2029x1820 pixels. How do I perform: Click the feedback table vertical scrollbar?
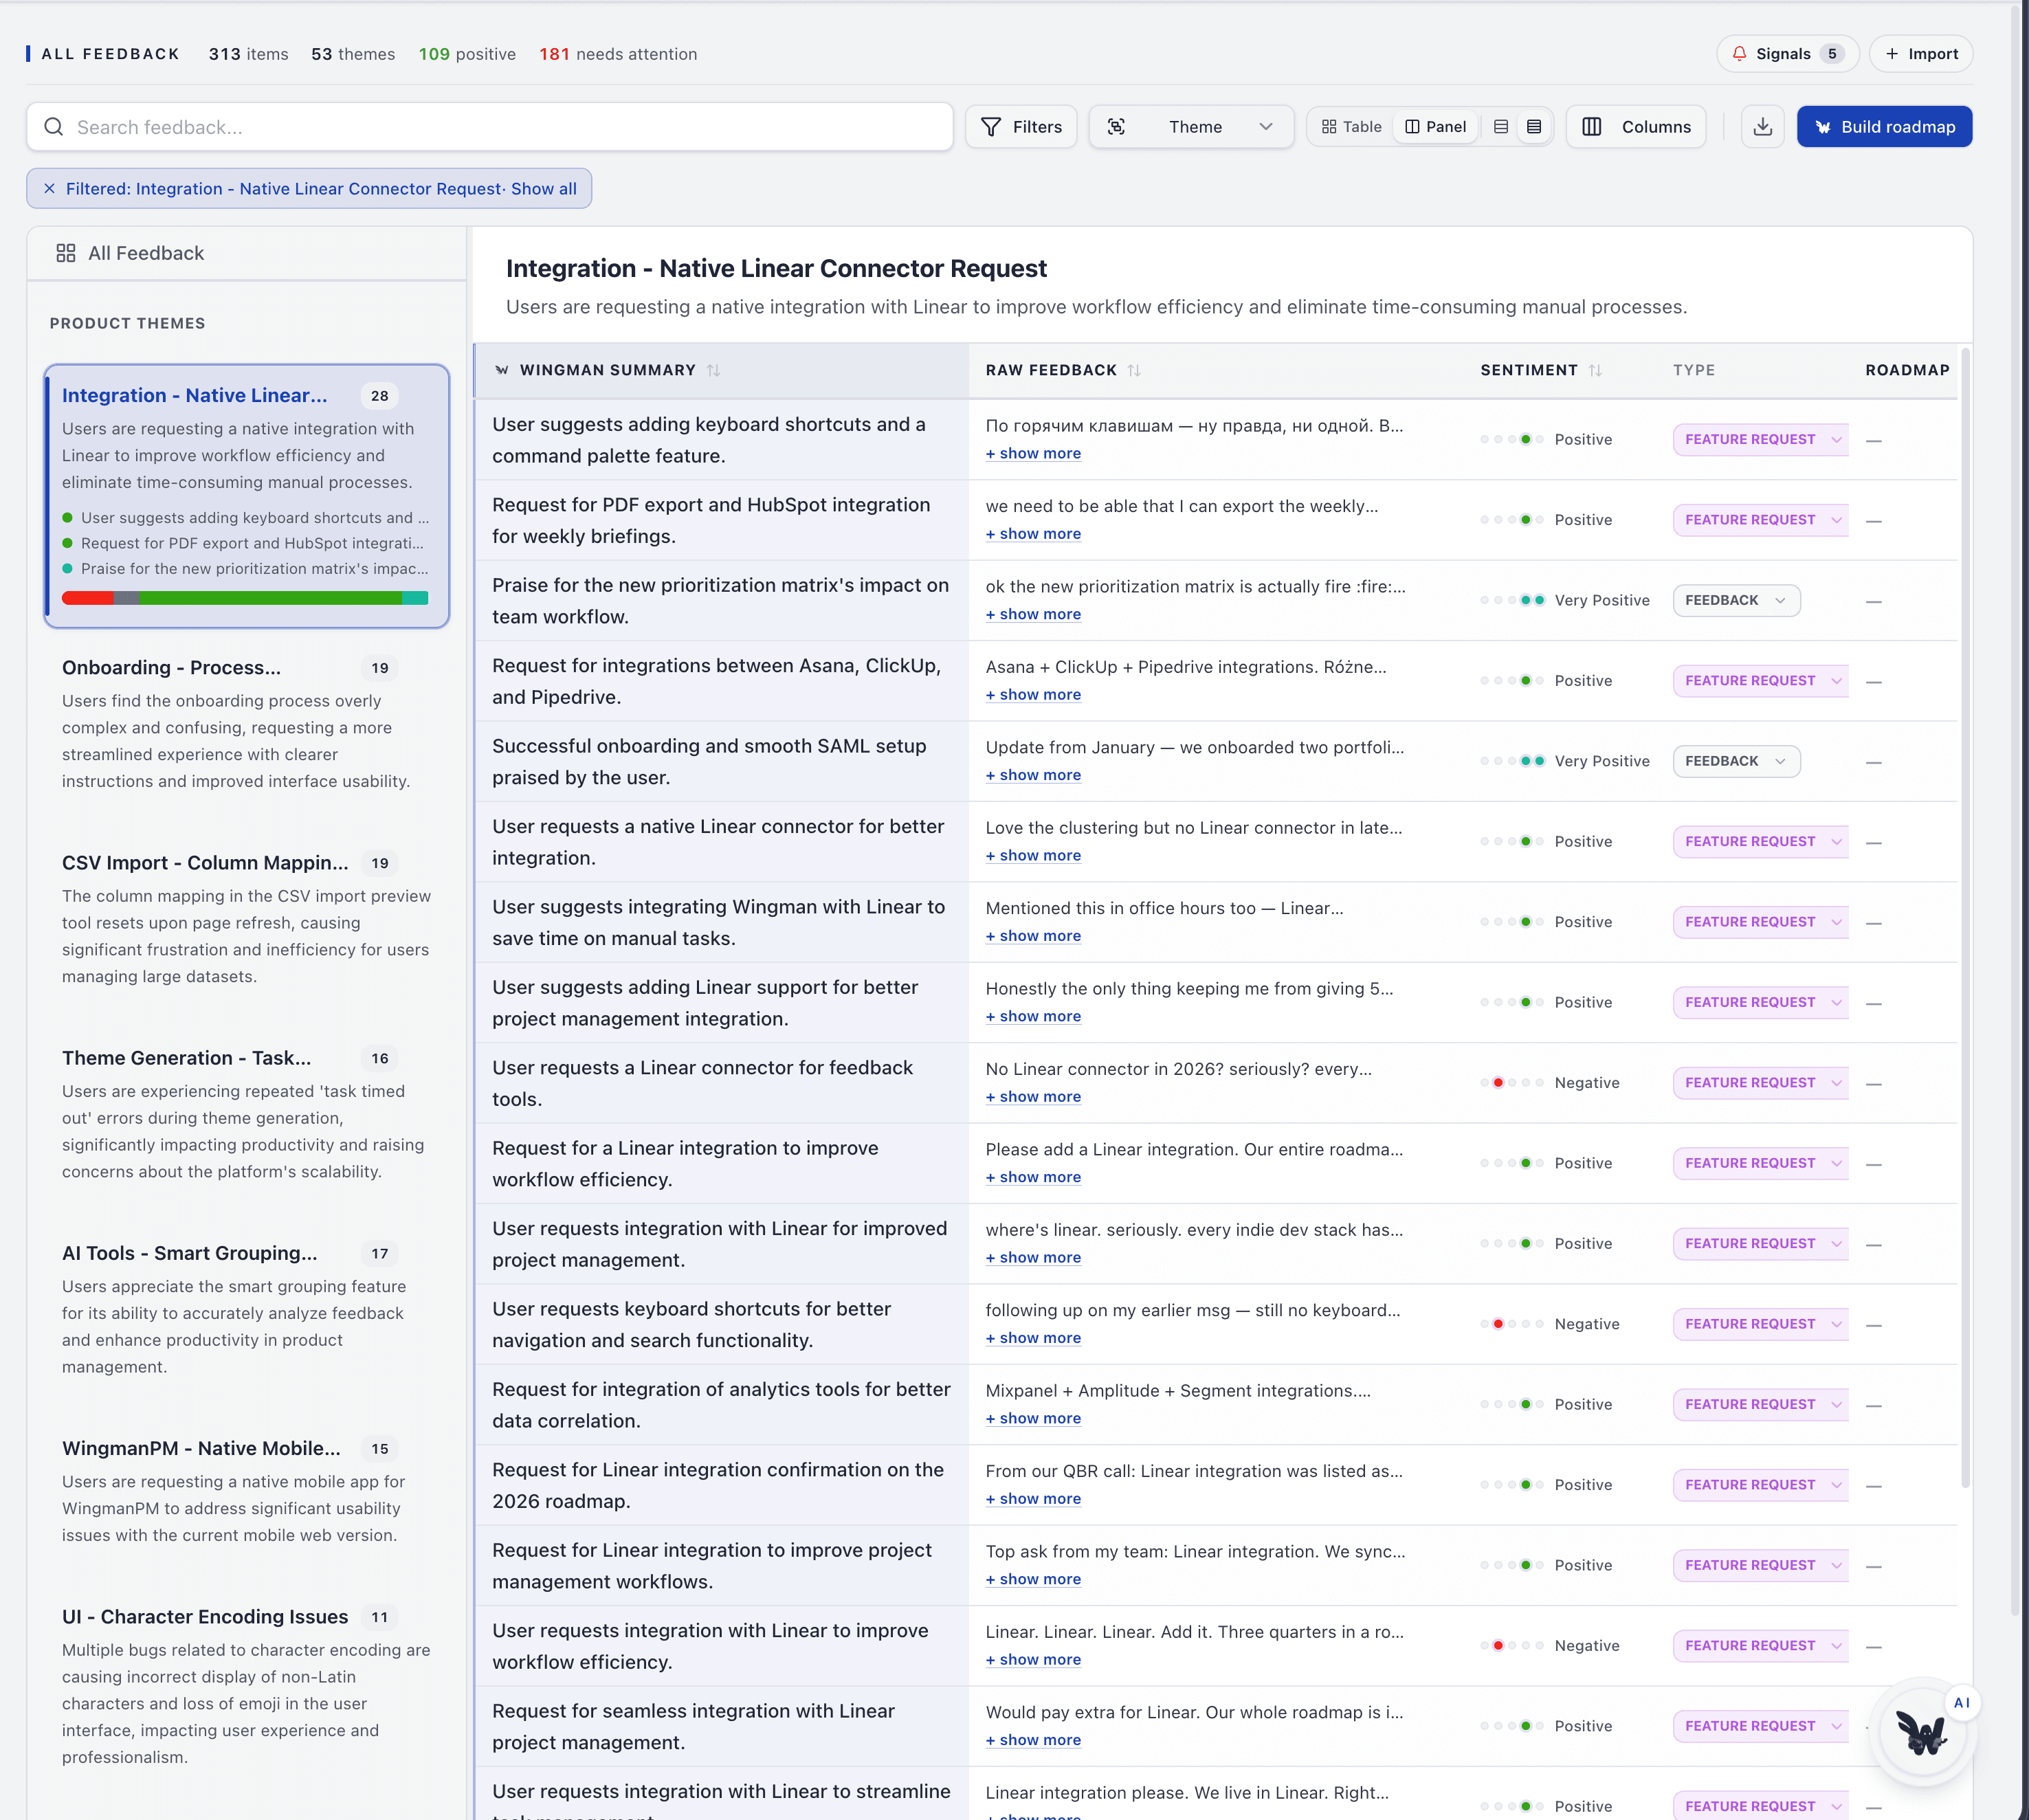(x=1965, y=917)
